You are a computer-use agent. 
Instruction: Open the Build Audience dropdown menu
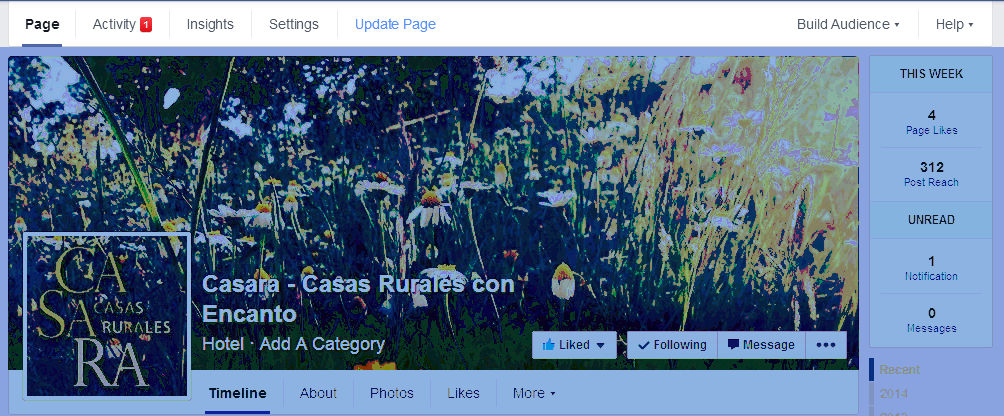tap(848, 24)
